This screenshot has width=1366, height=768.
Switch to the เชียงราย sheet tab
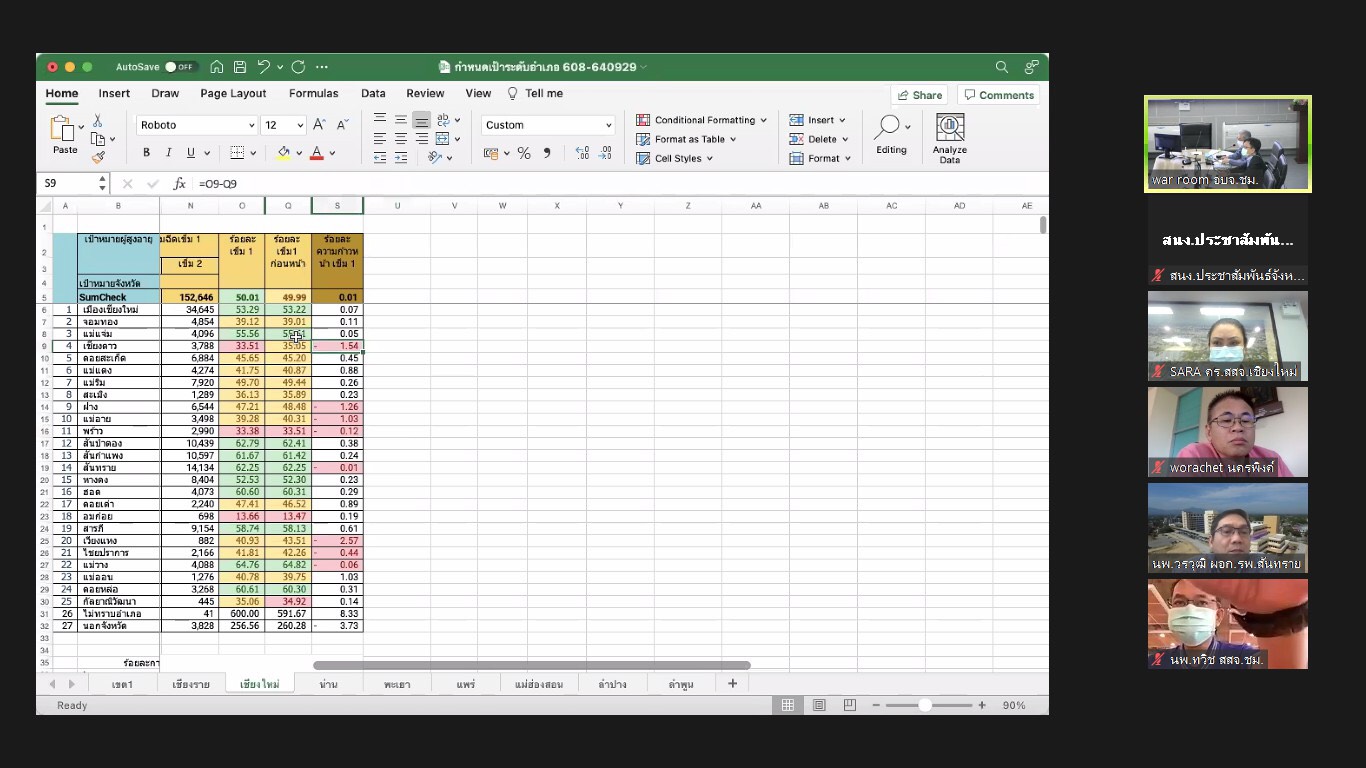point(191,684)
